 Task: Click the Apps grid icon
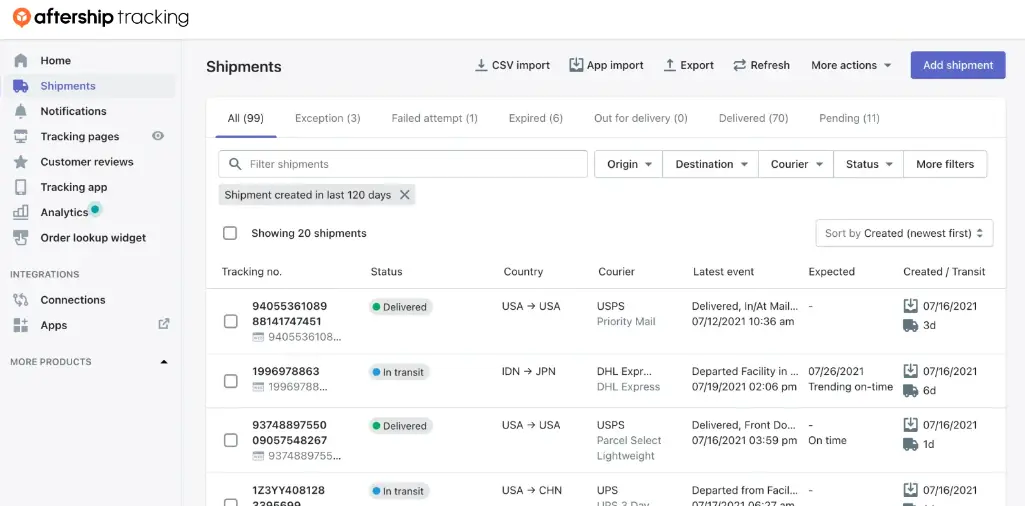[x=21, y=326]
